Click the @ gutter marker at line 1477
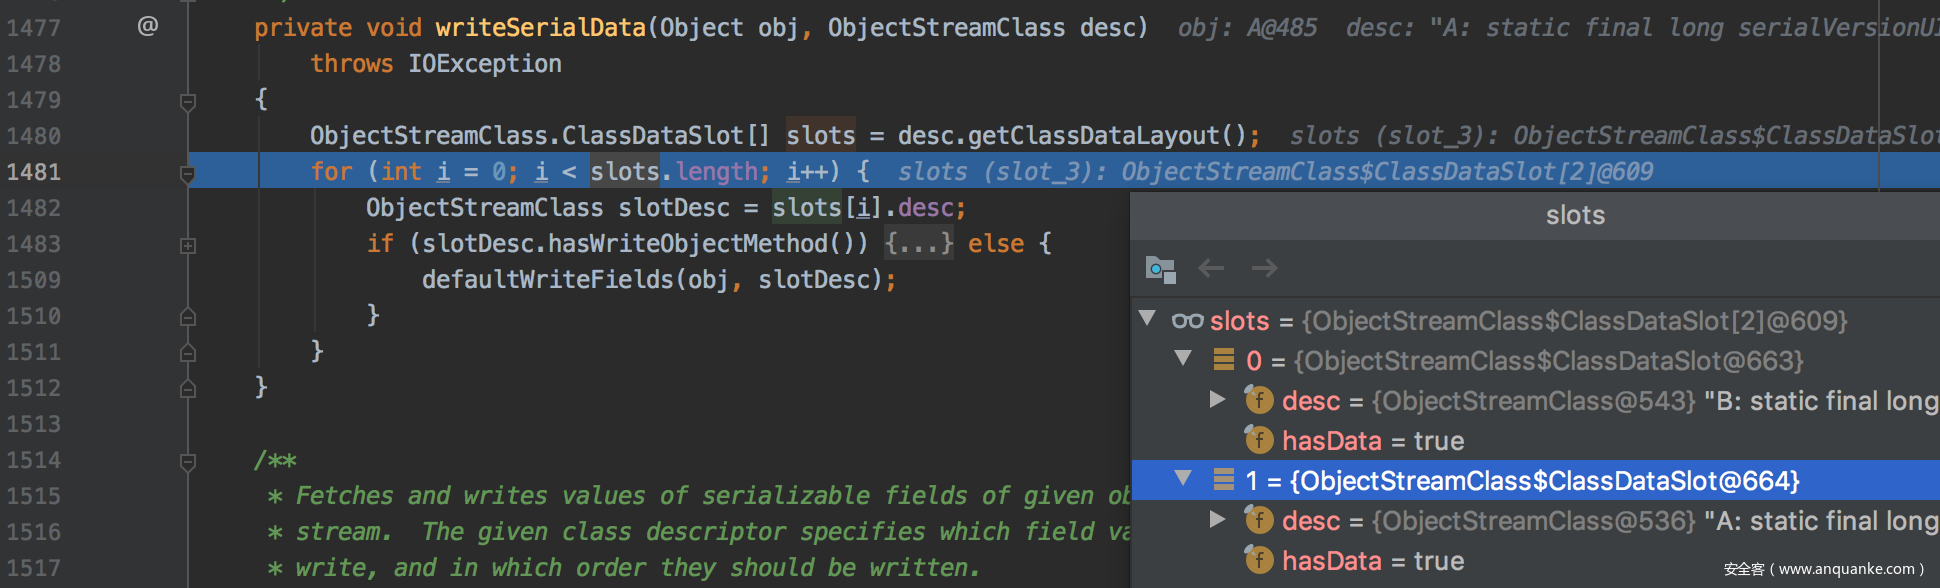1940x588 pixels. 147,26
